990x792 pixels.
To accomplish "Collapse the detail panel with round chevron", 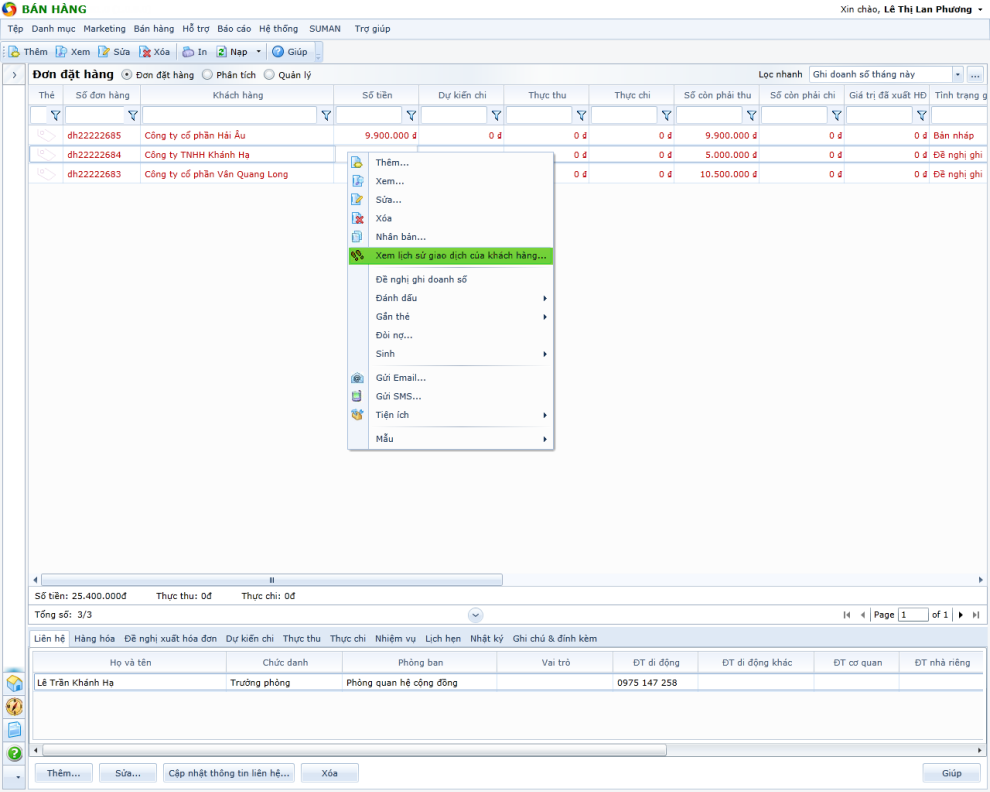I will (x=475, y=615).
